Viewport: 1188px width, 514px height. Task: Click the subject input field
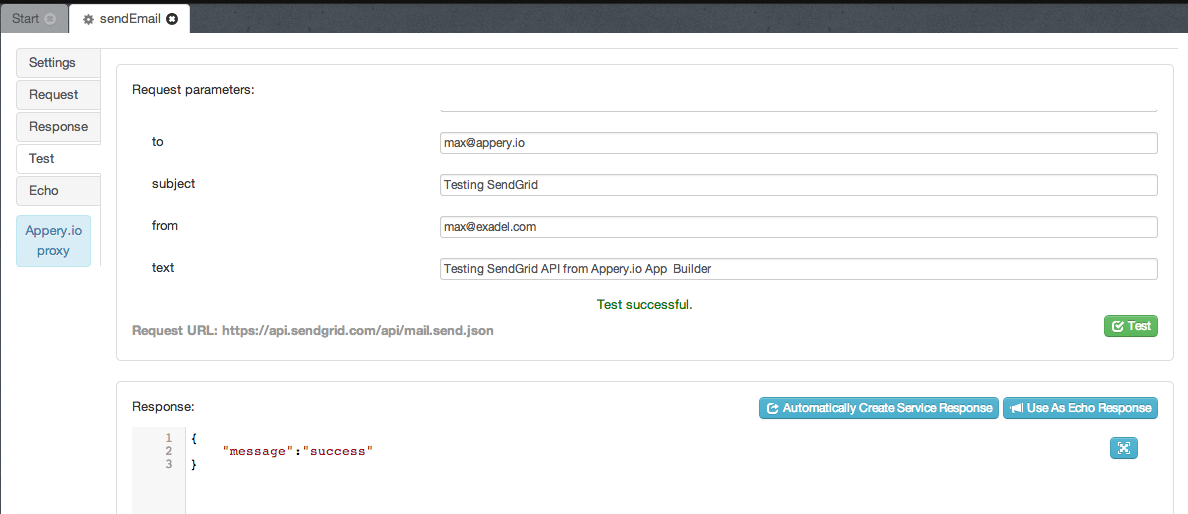pos(798,185)
